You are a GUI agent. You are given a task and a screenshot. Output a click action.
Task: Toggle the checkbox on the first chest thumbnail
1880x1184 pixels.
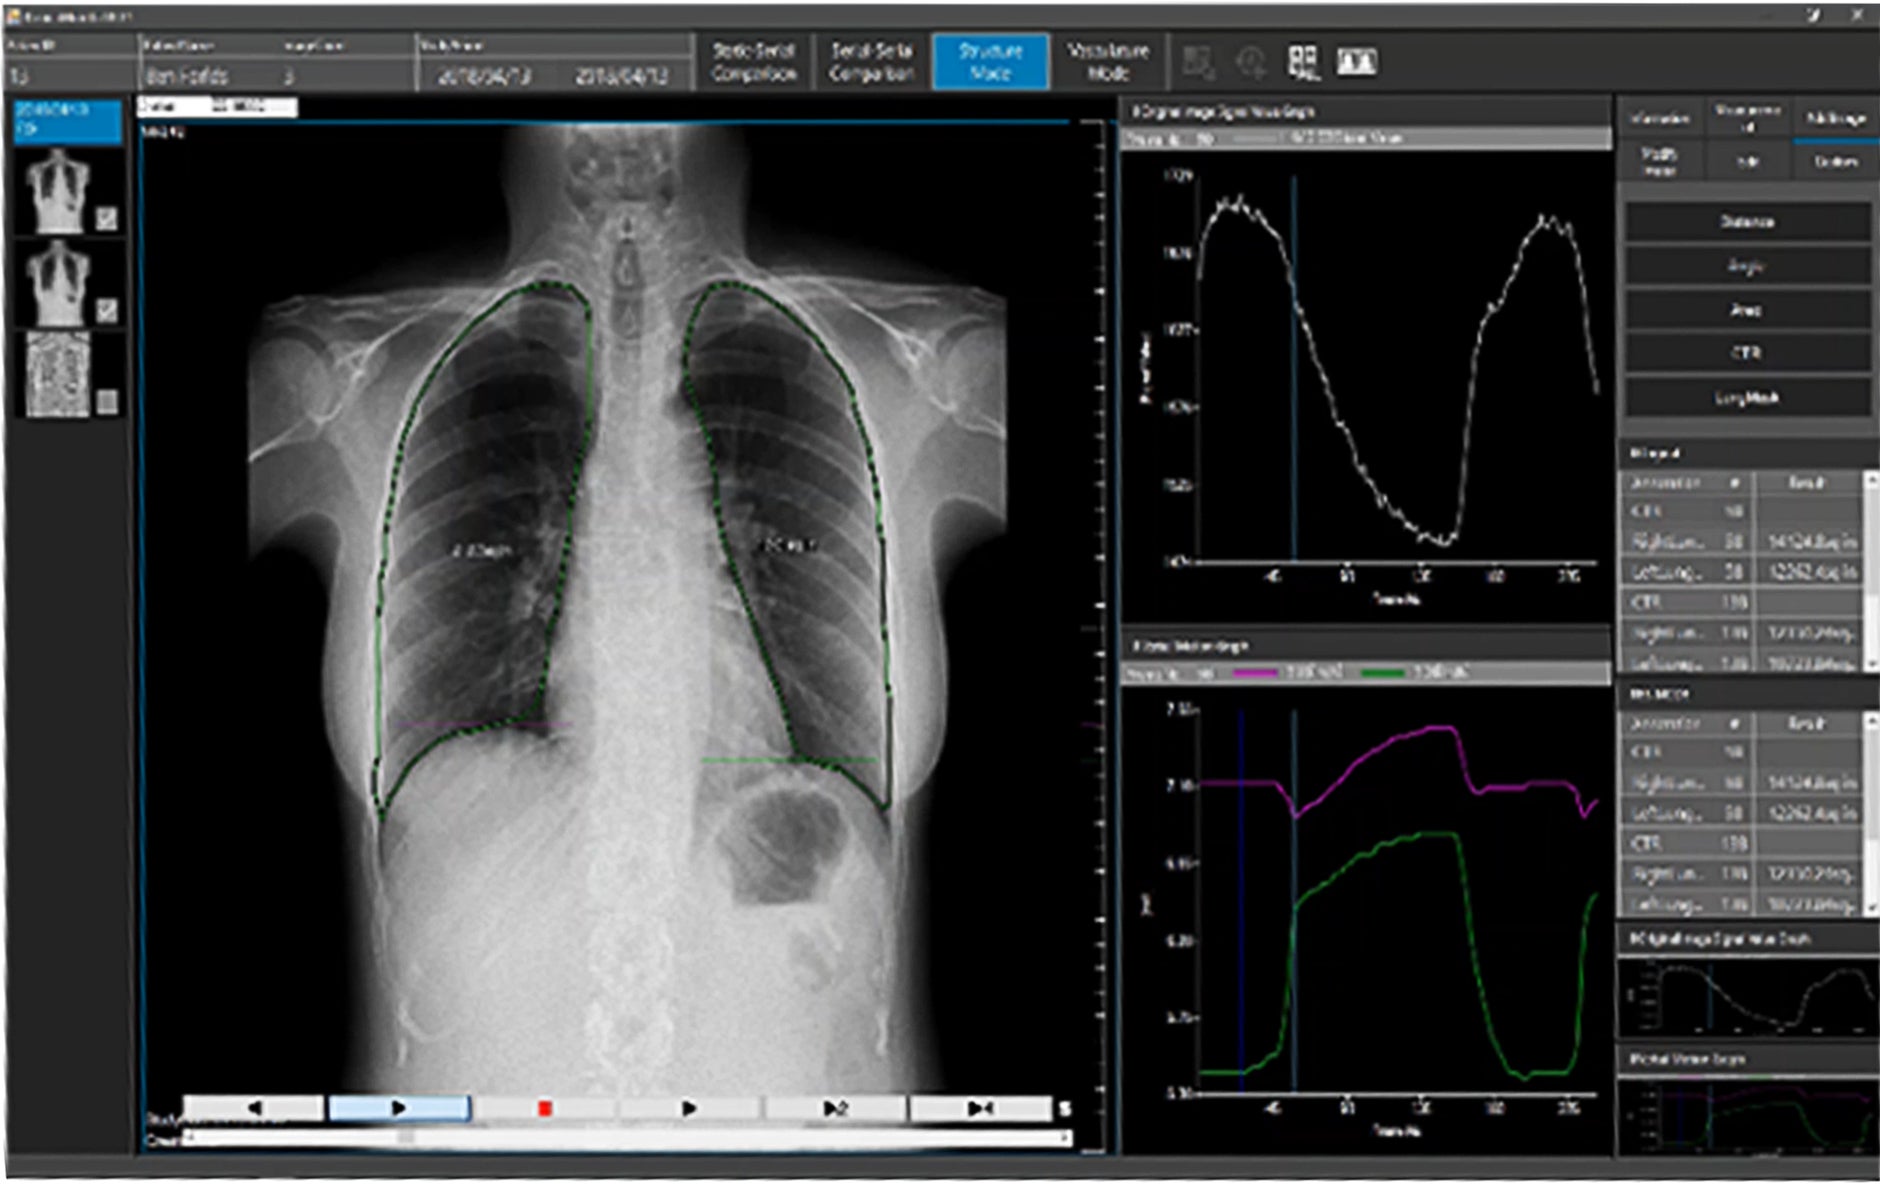107,218
